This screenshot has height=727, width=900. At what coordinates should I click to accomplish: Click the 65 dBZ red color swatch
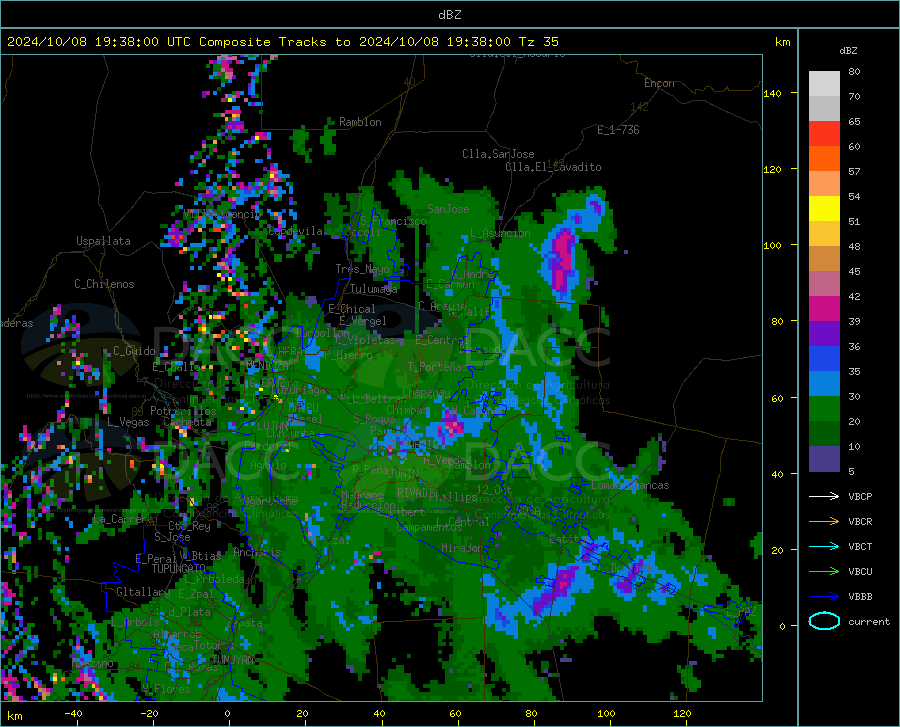click(824, 133)
